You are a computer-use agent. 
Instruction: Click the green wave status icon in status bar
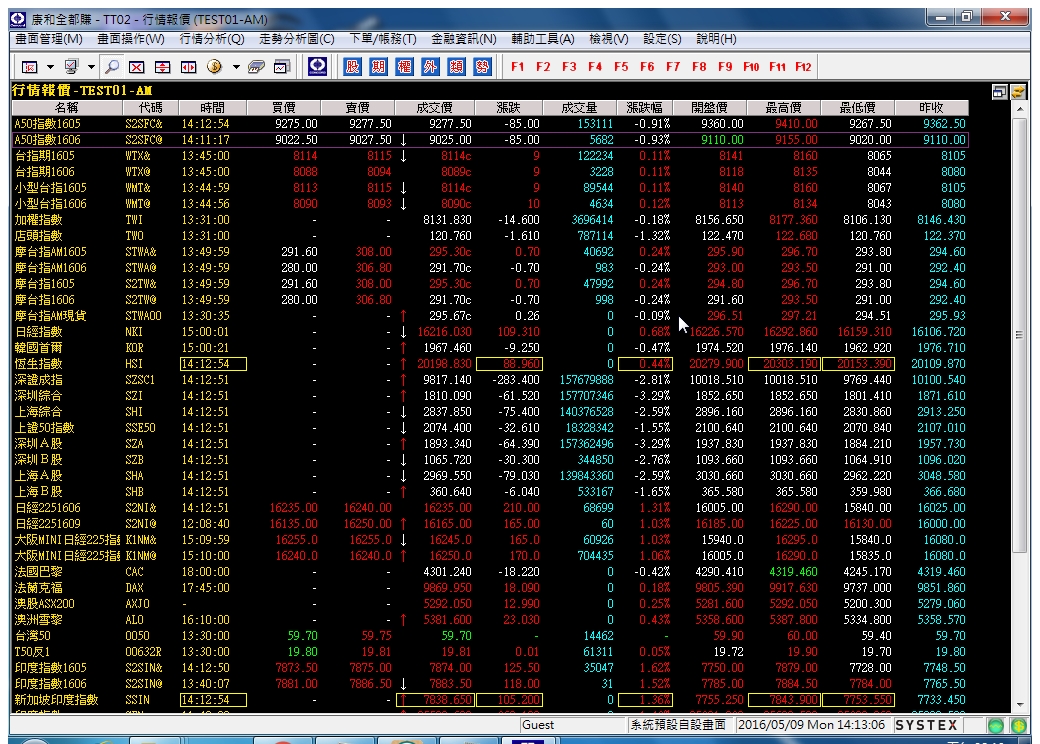tap(995, 725)
